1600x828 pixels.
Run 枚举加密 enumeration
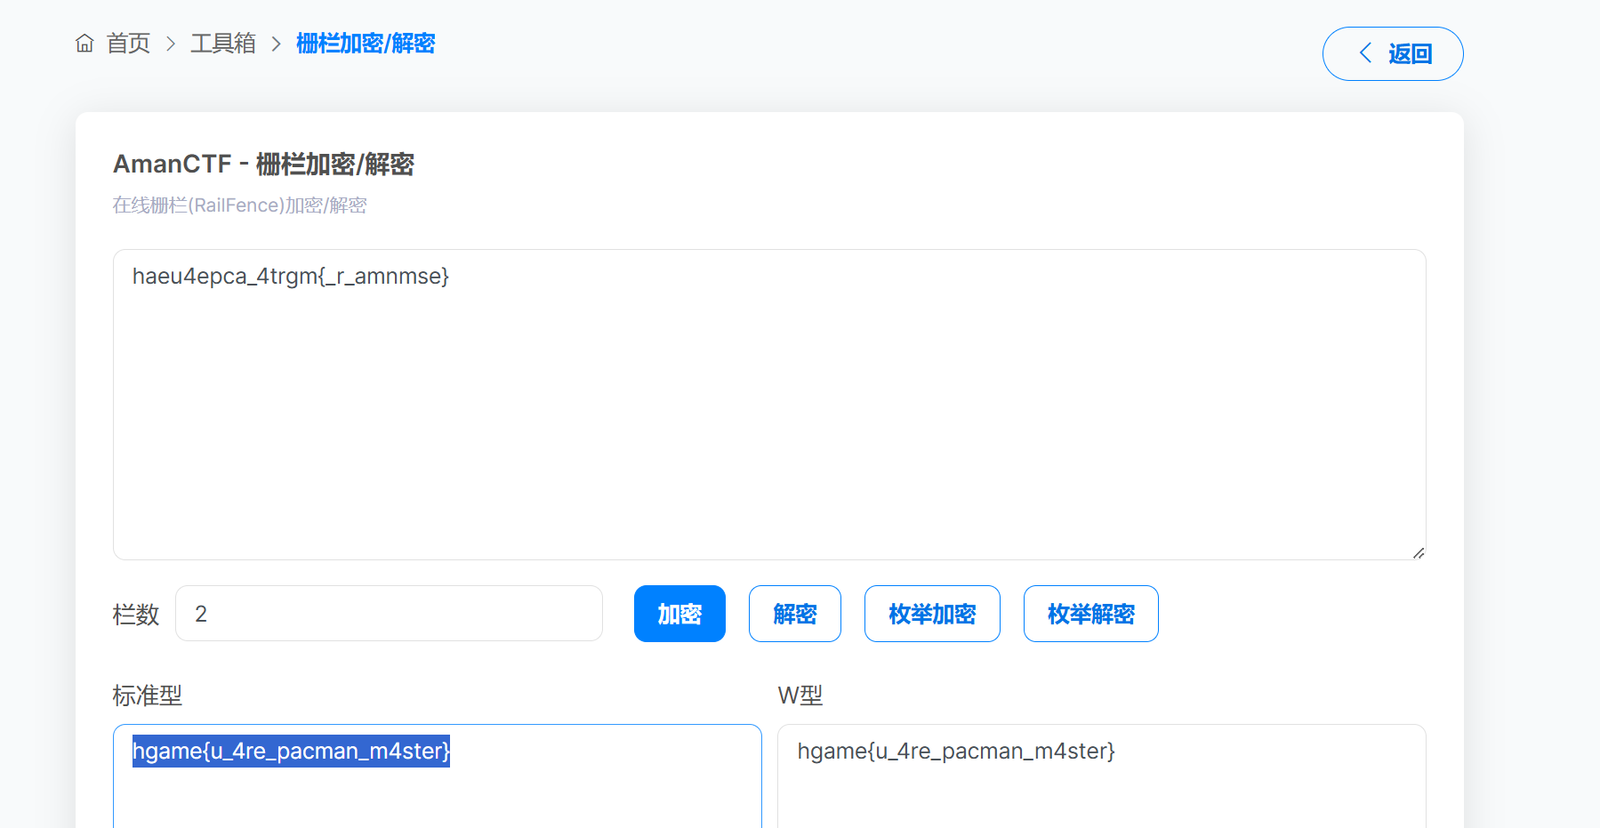coord(932,613)
